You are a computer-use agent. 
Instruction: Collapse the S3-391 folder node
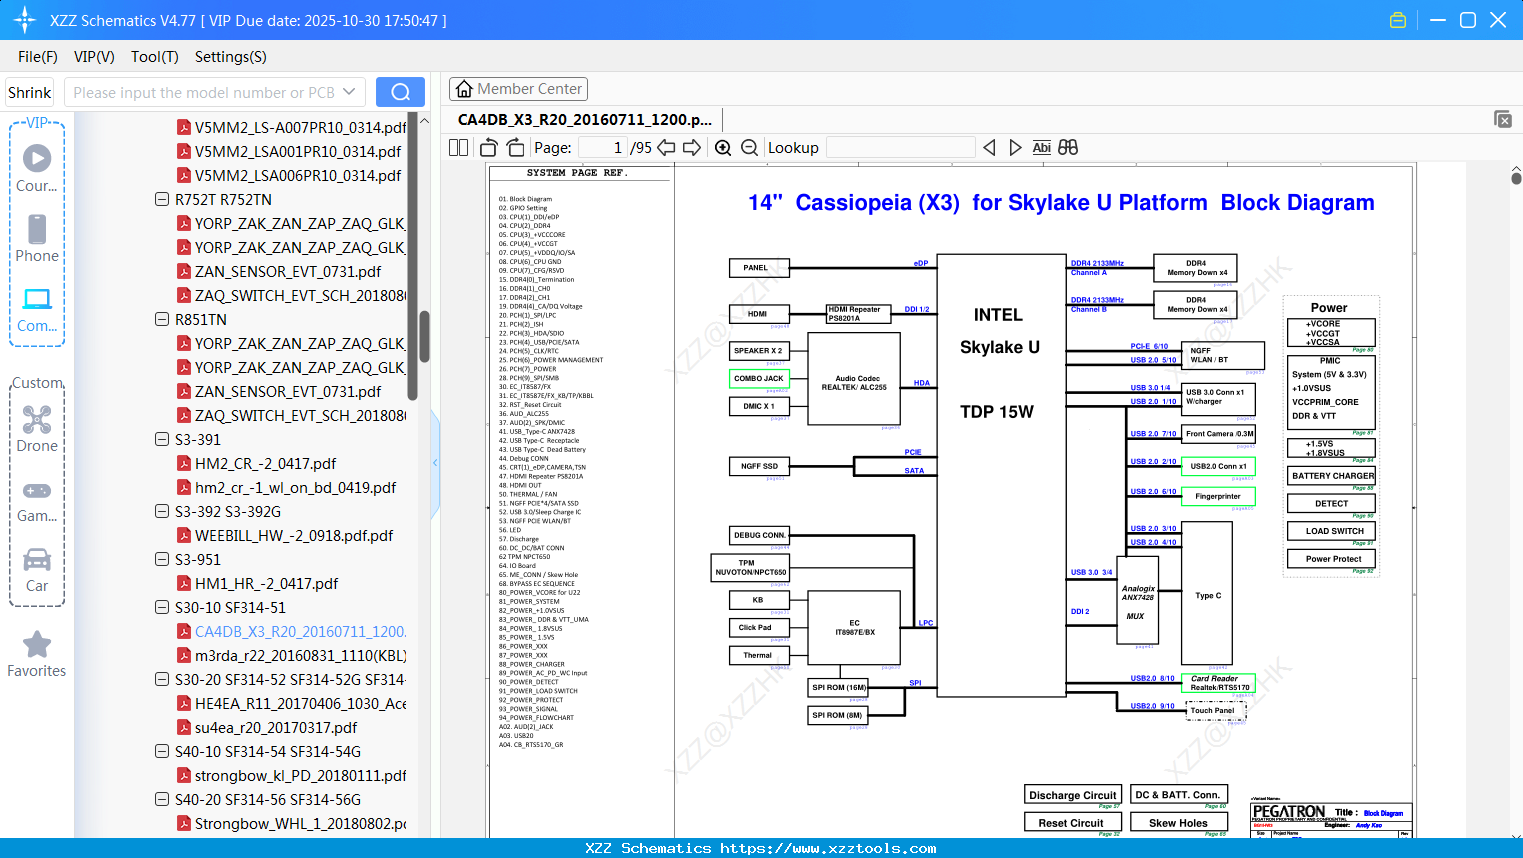point(162,439)
